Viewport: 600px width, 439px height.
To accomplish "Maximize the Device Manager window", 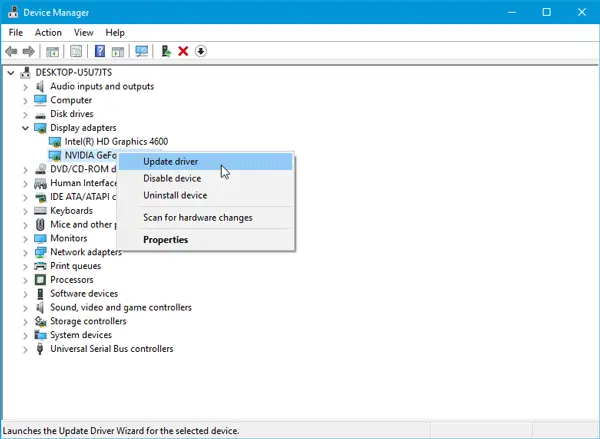I will pos(547,12).
